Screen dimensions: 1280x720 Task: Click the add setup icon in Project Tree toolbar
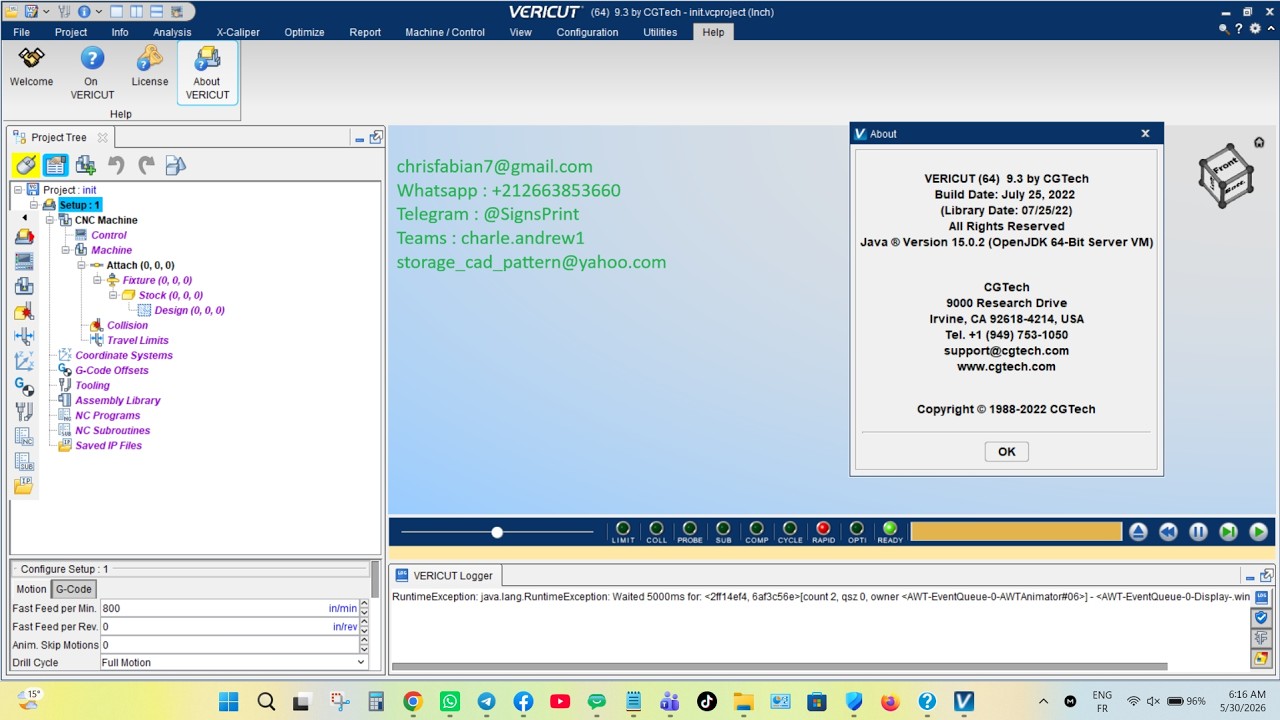[86, 165]
